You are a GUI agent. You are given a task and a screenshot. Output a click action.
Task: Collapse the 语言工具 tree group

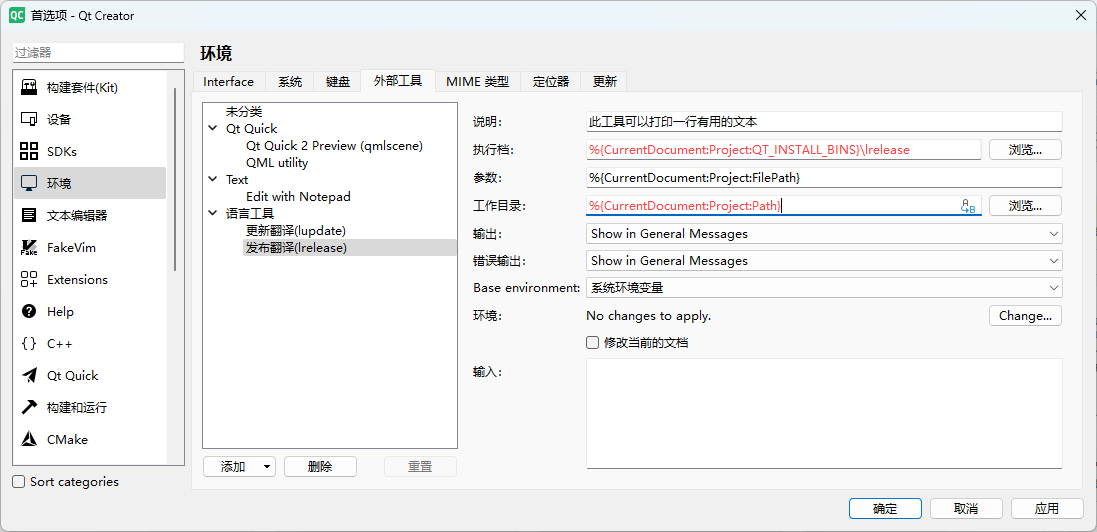(x=213, y=214)
